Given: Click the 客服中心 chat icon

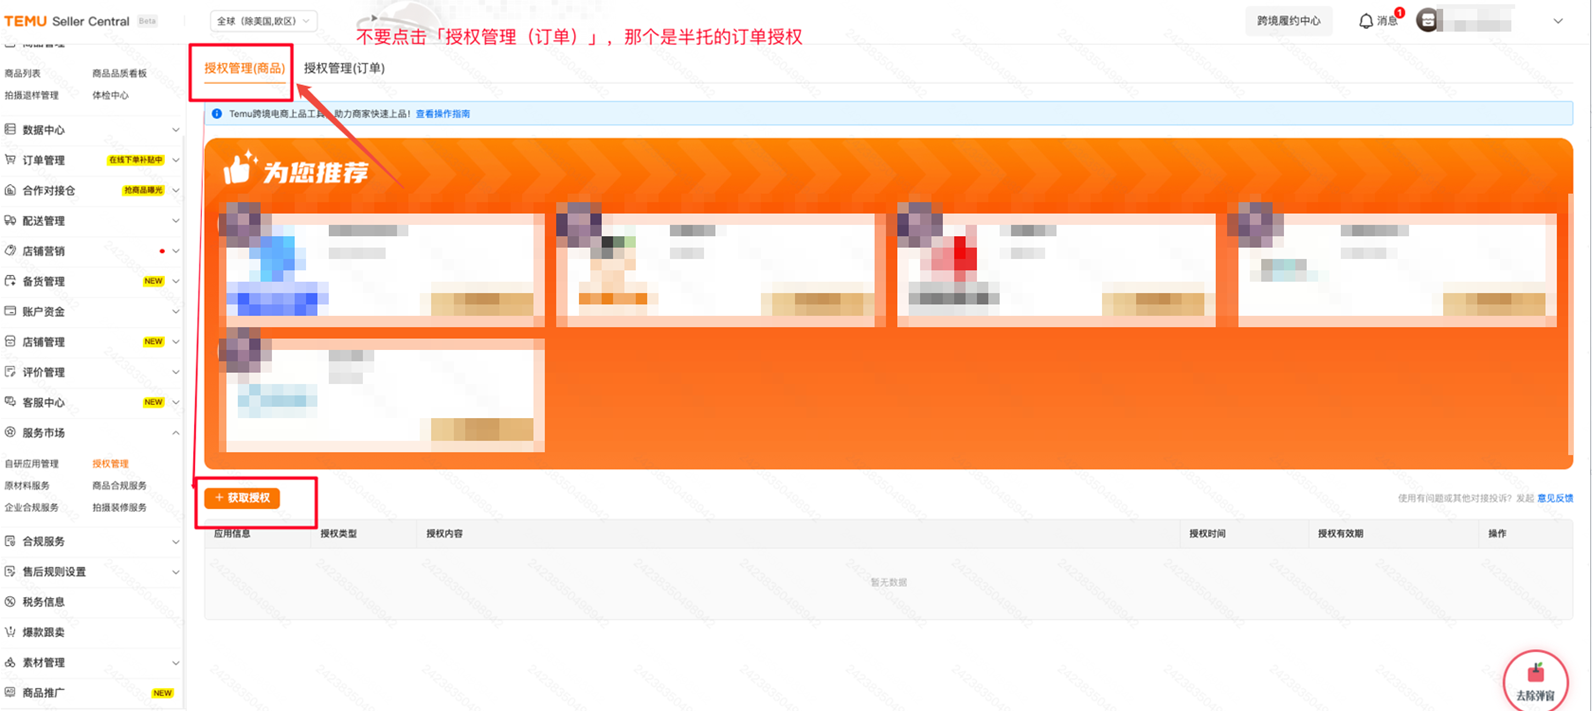Looking at the screenshot, I should tap(10, 402).
